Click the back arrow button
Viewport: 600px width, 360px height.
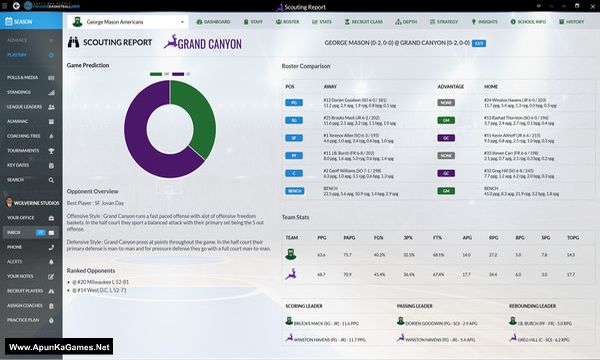pyautogui.click(x=16, y=6)
